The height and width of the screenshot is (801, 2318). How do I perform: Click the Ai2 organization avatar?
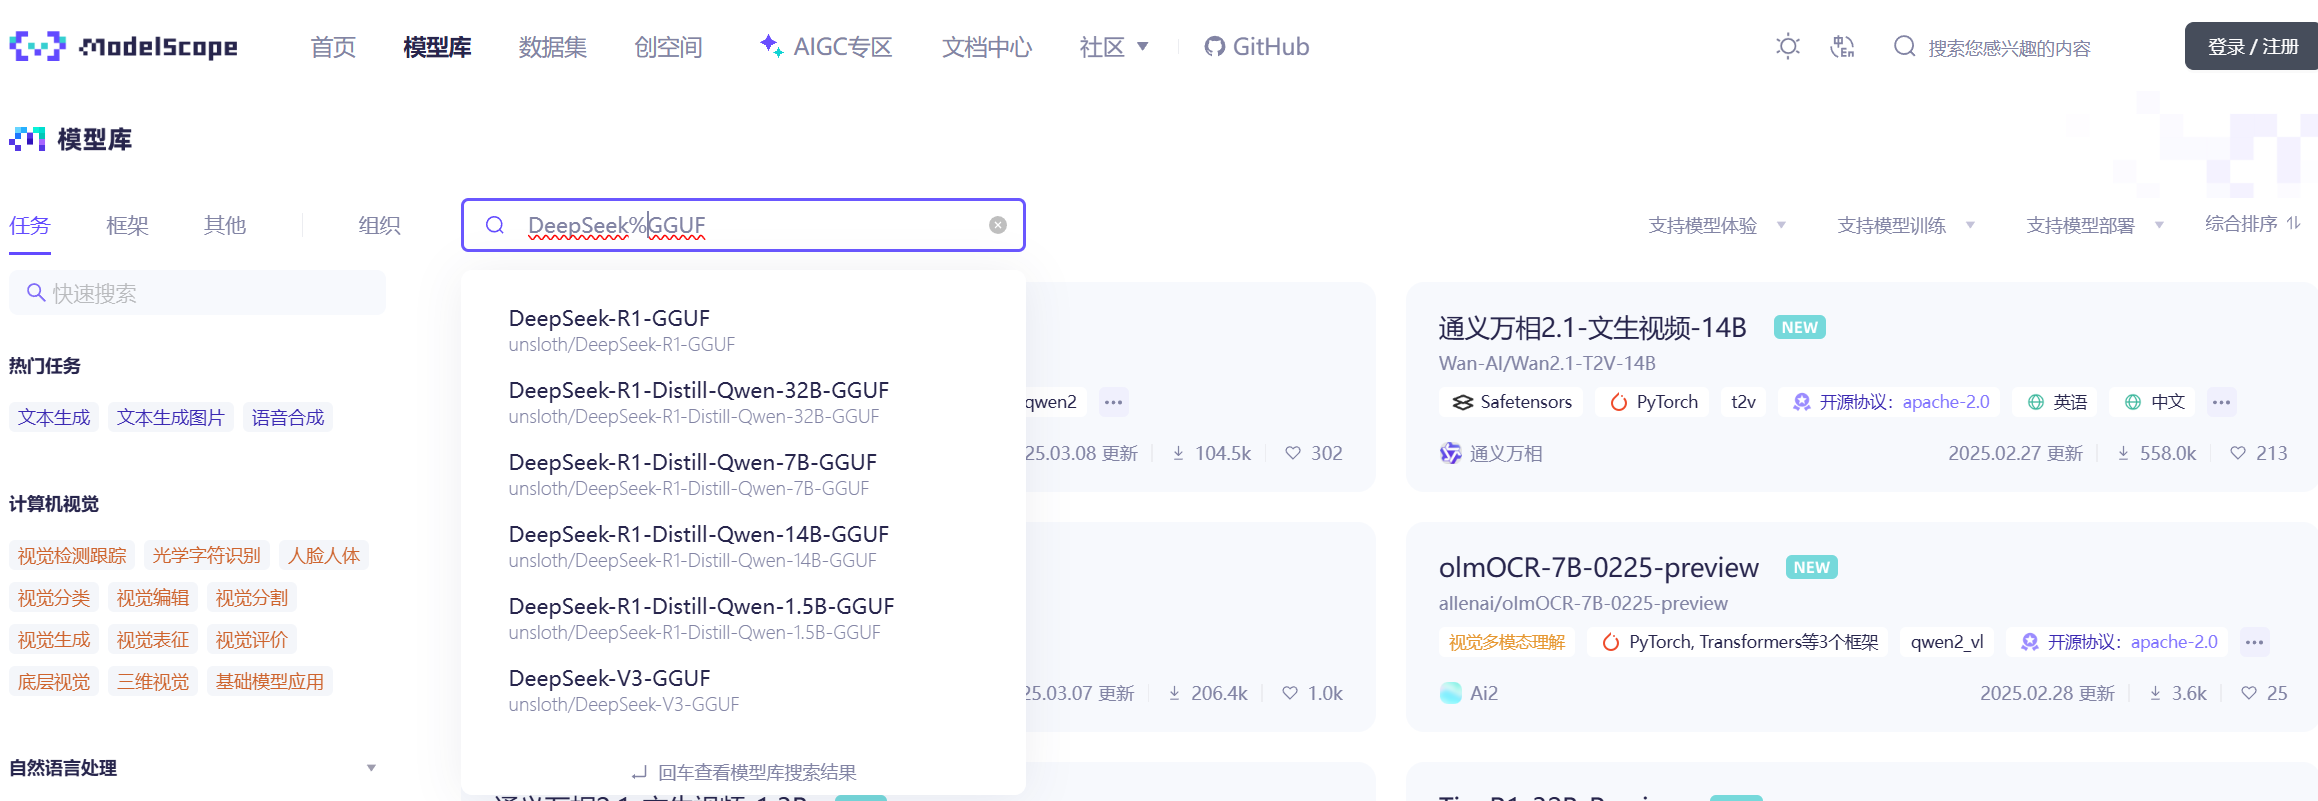point(1450,693)
